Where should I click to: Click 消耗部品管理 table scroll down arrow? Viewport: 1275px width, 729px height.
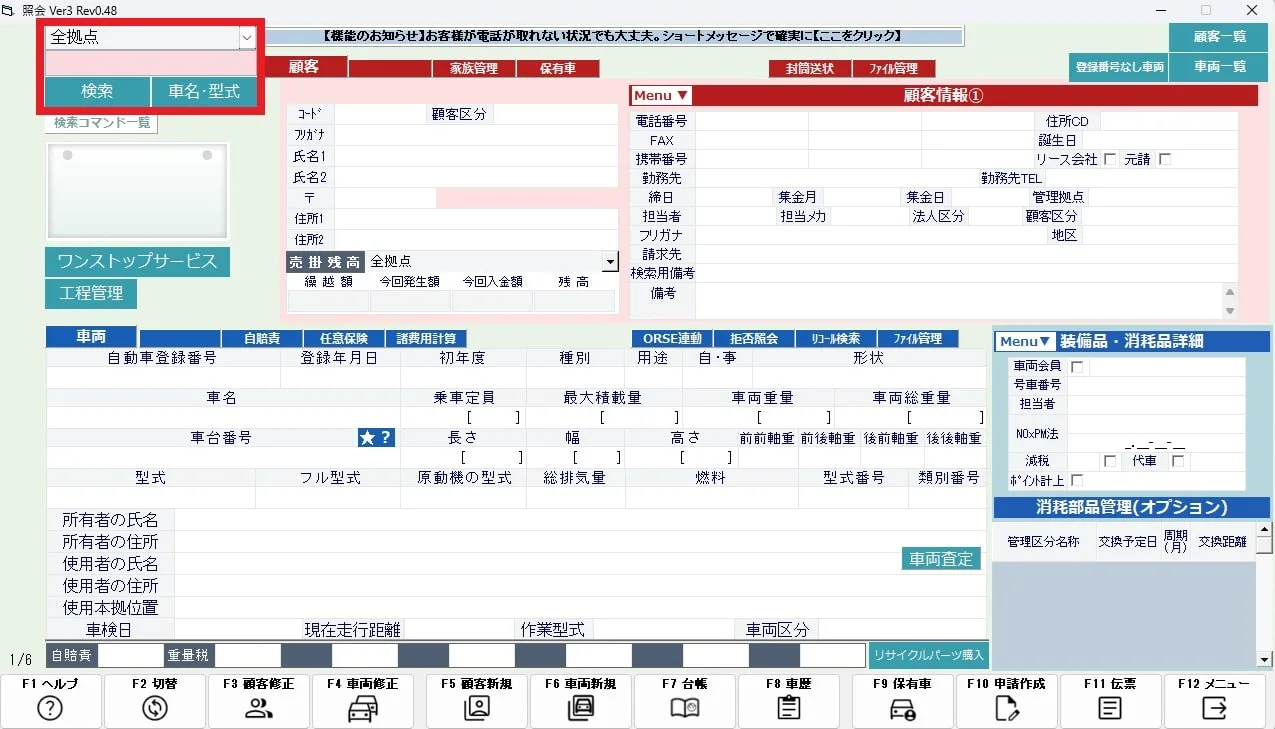(x=1265, y=660)
